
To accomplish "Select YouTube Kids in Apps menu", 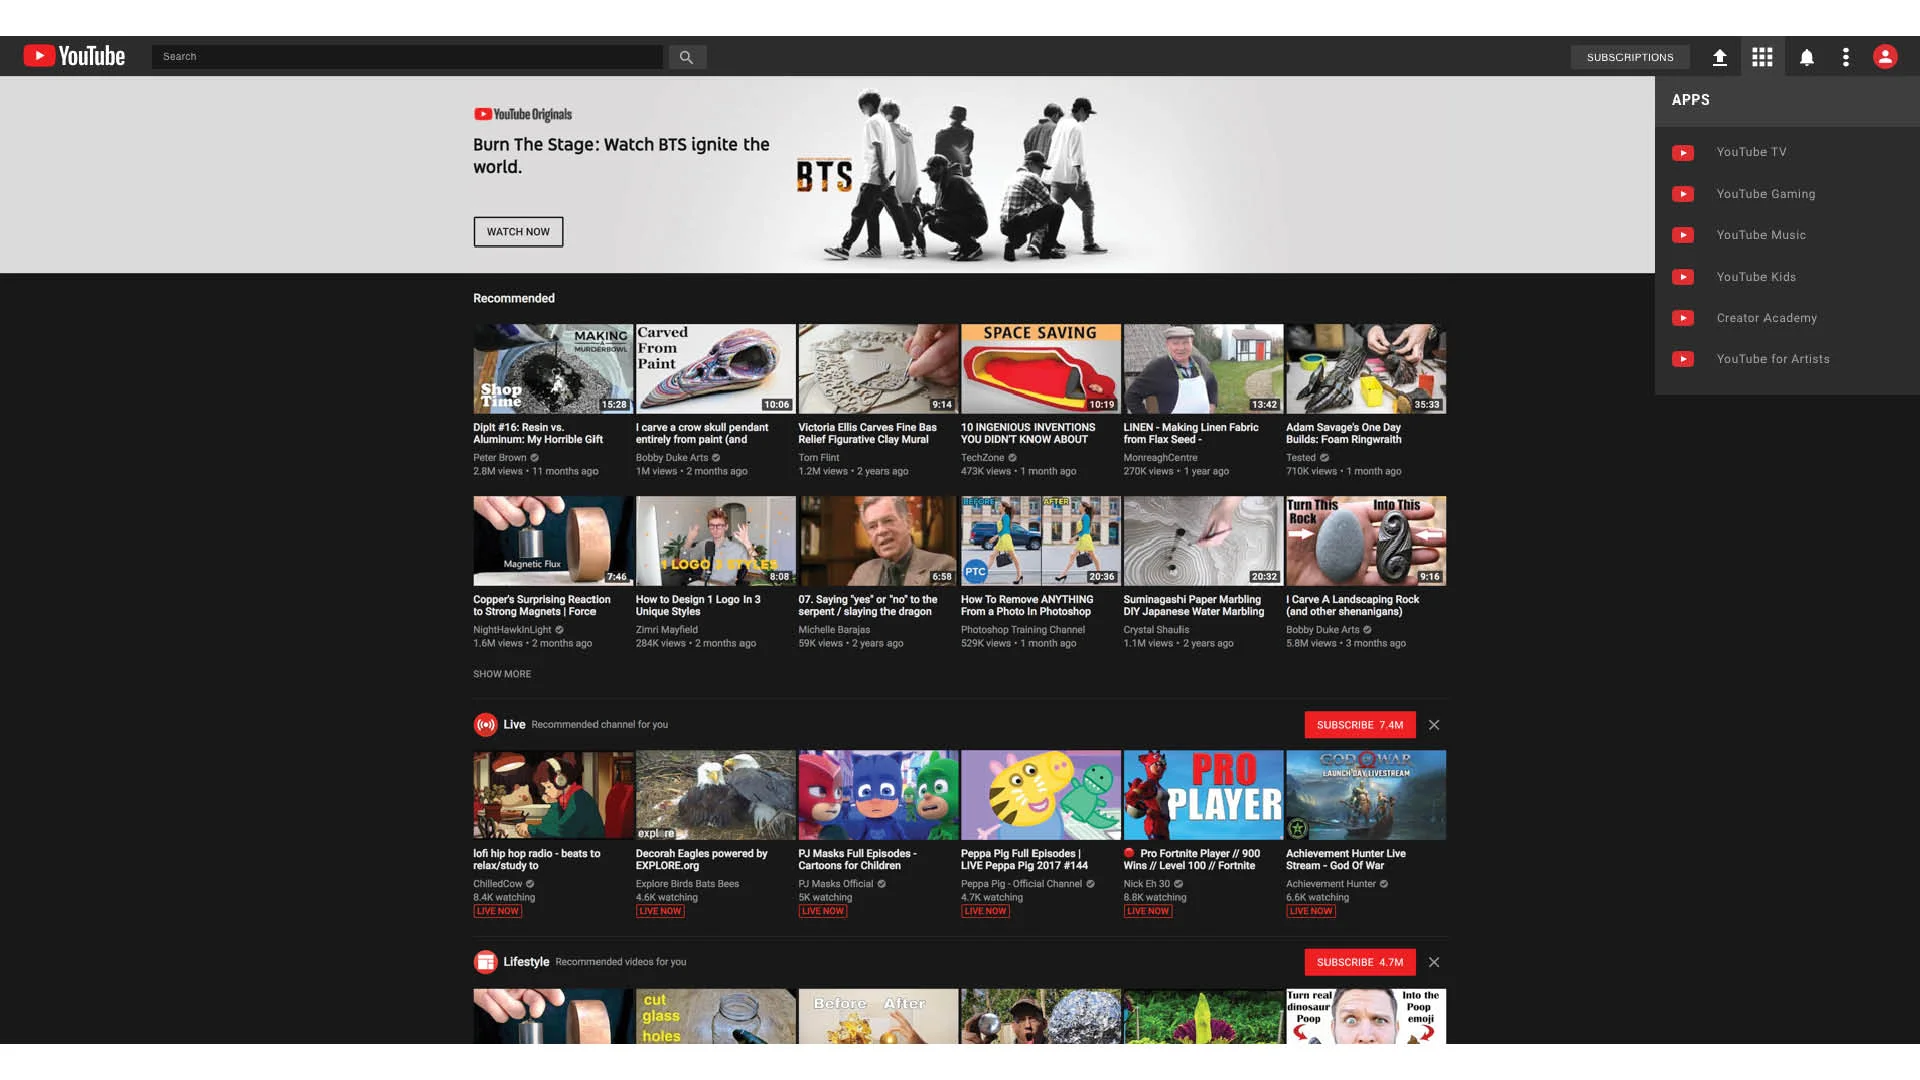I will pos(1756,277).
